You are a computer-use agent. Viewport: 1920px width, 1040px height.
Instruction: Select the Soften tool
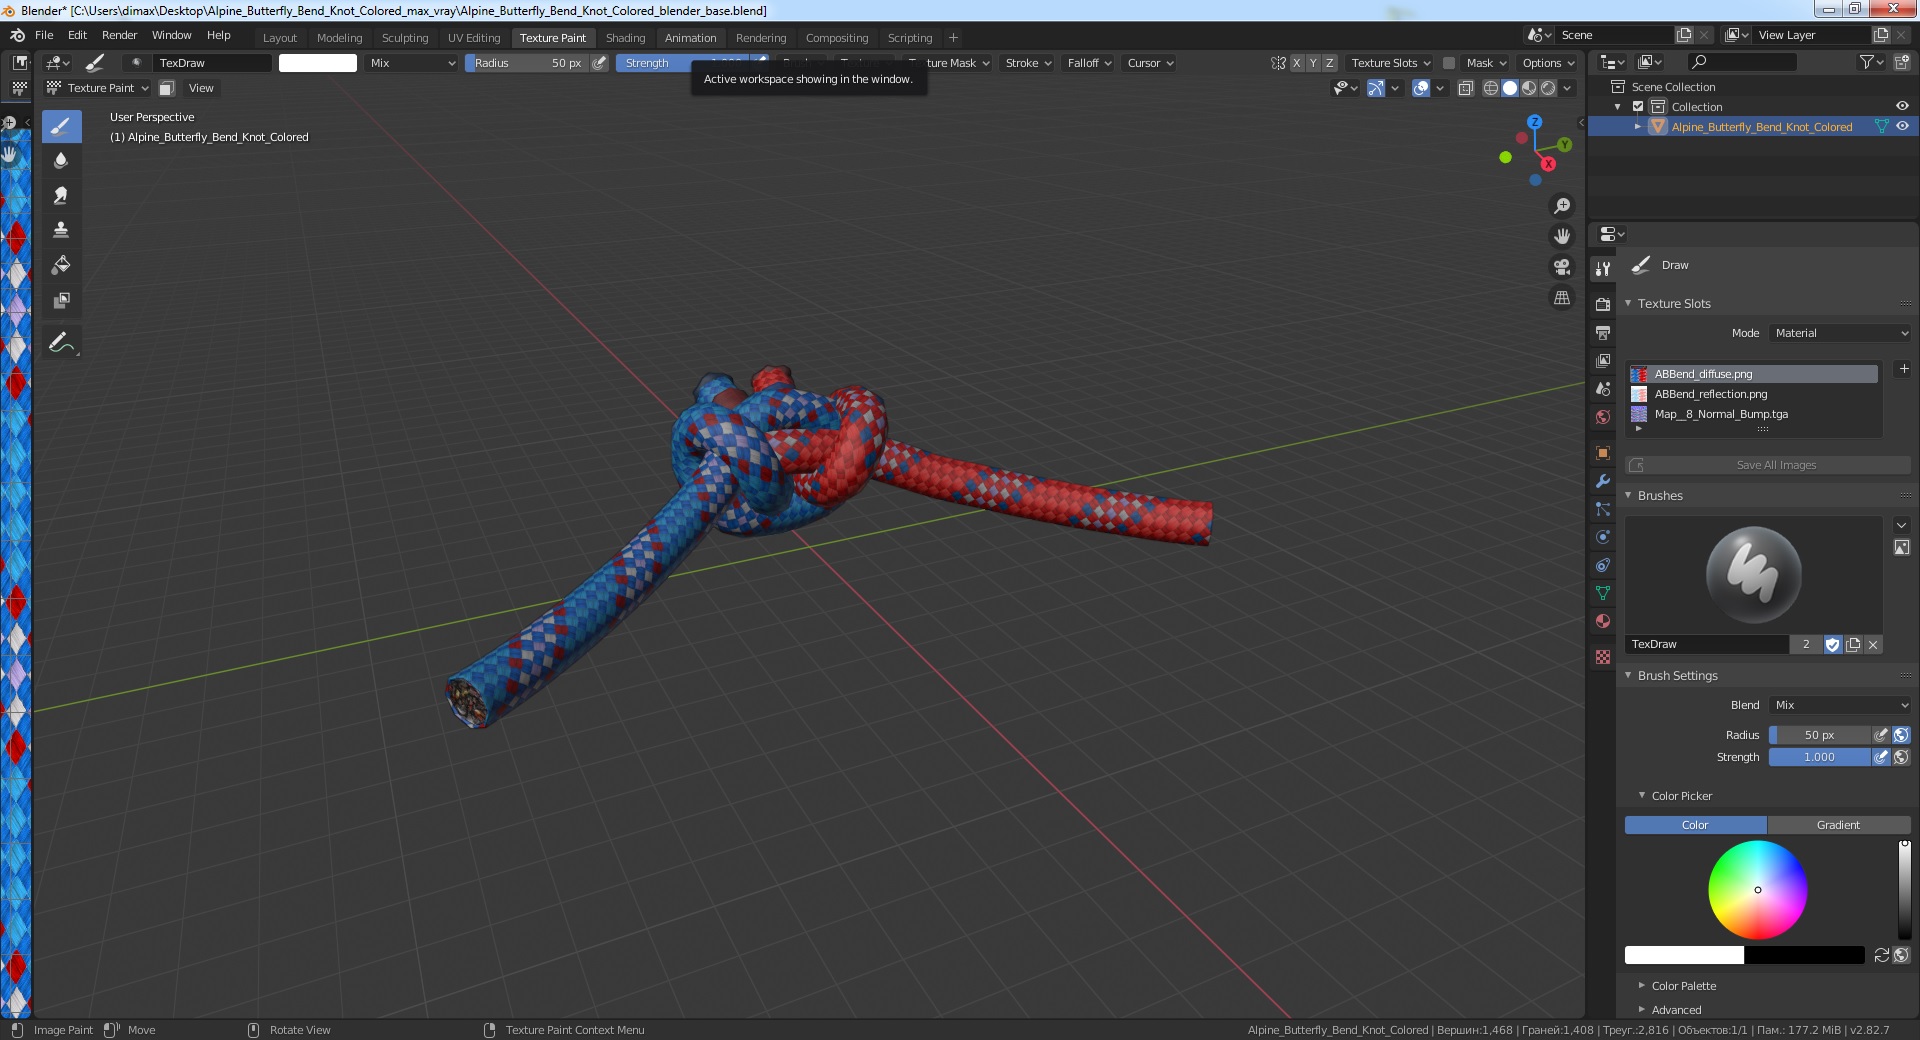(x=61, y=161)
